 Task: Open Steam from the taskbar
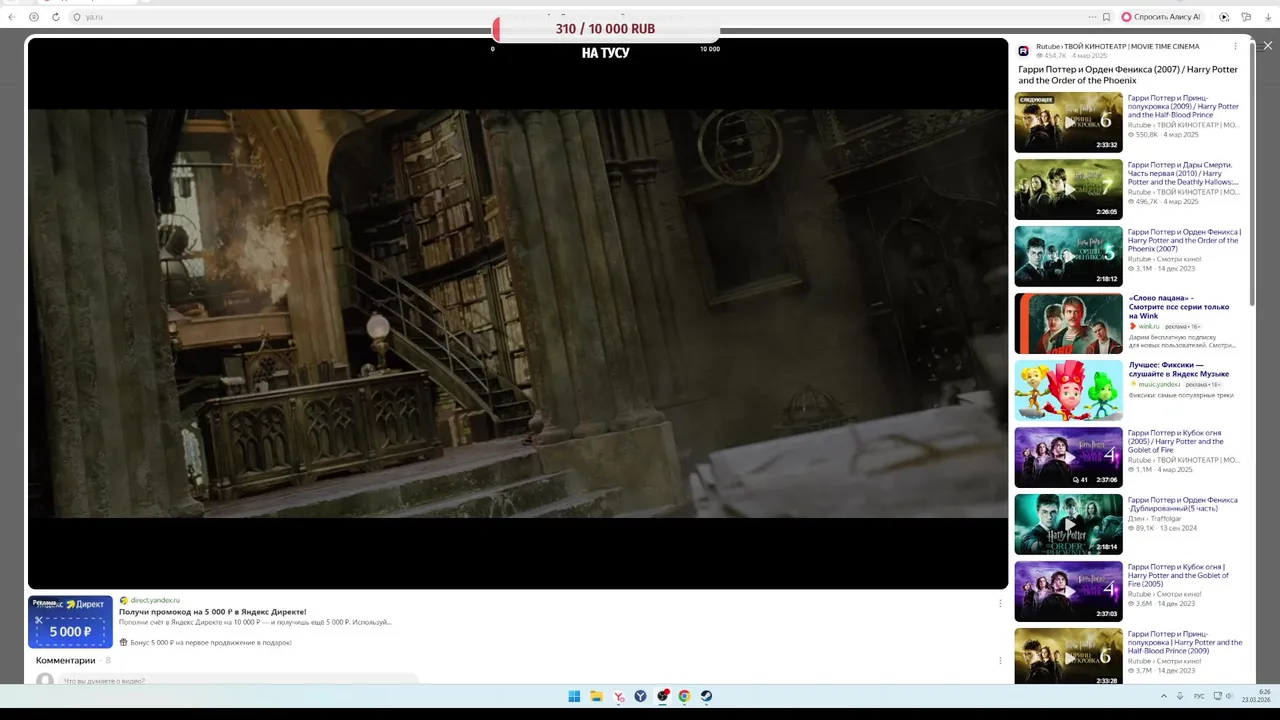tap(707, 696)
